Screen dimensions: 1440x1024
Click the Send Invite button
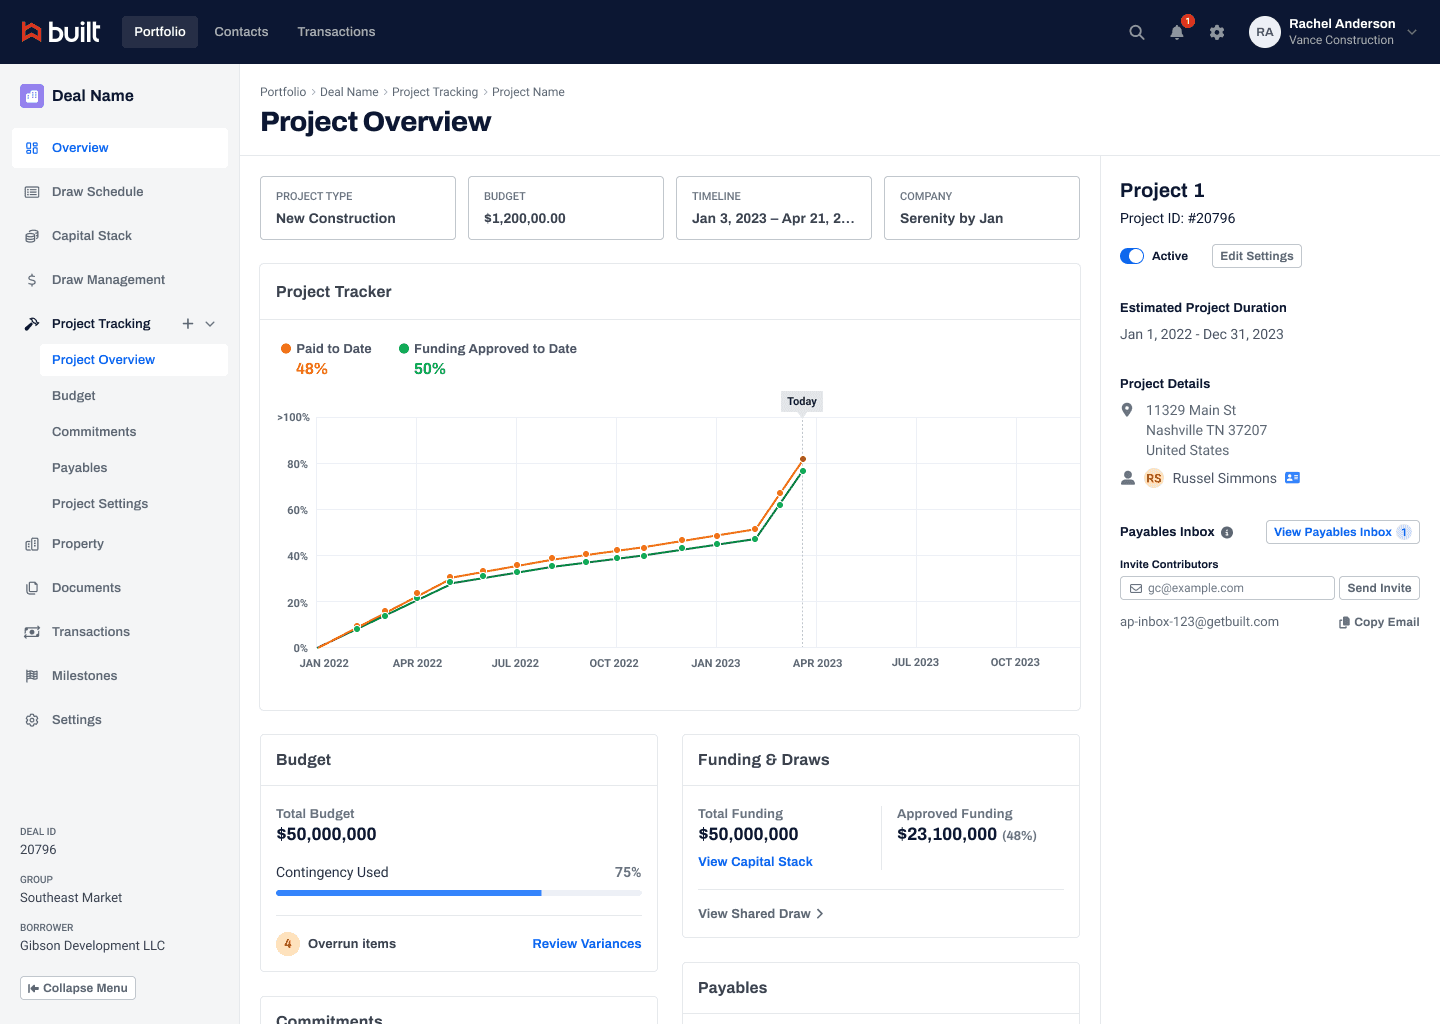1379,588
